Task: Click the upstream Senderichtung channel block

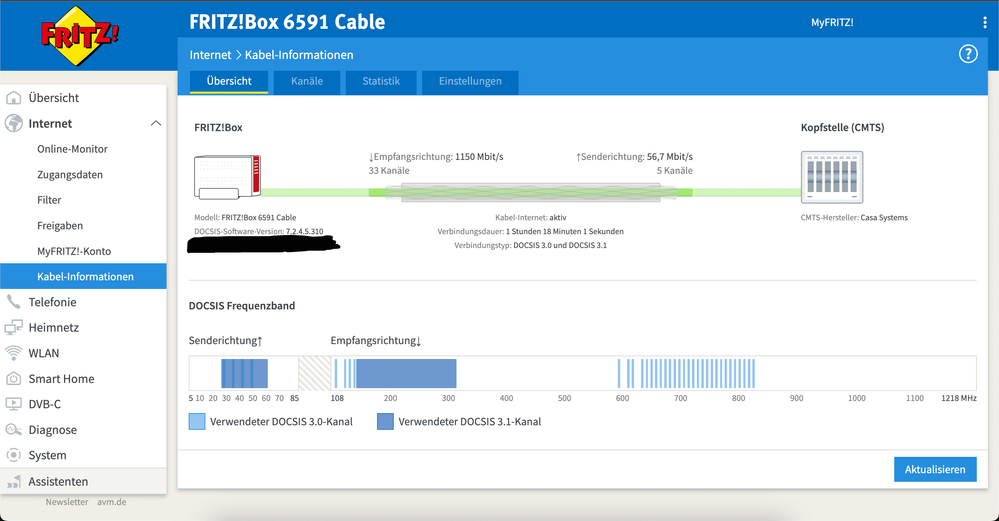Action: click(x=244, y=373)
